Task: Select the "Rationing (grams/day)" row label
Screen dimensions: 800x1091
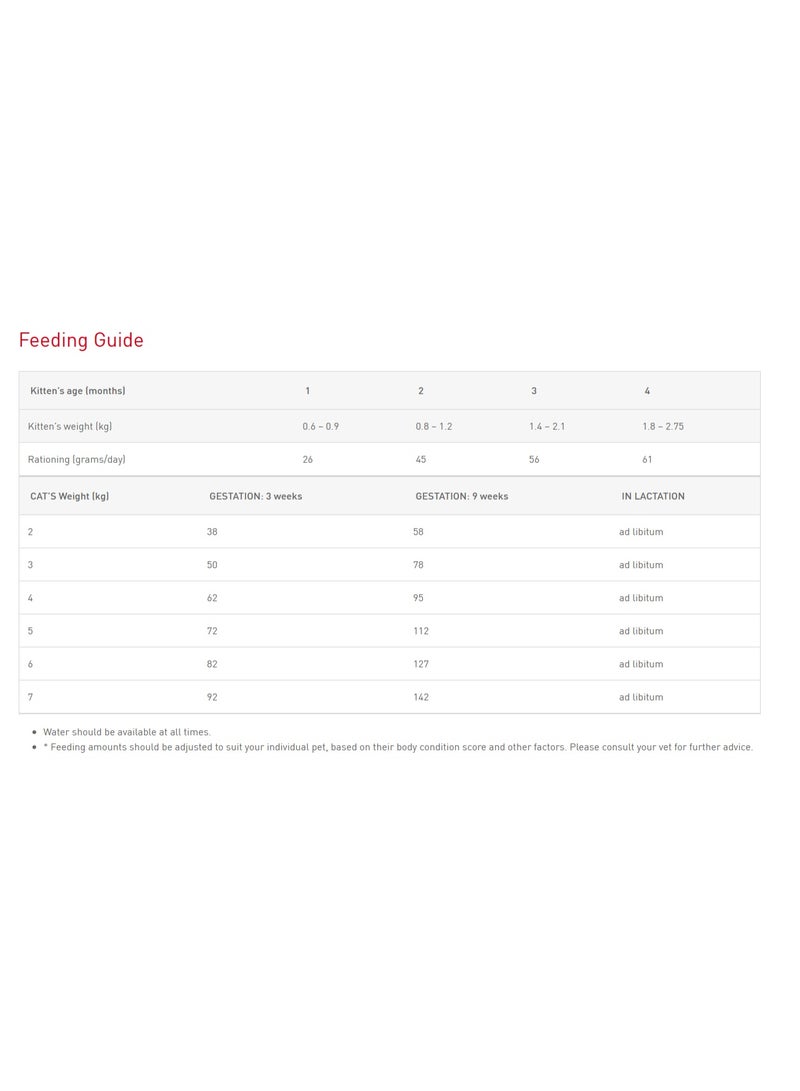Action: (77, 459)
